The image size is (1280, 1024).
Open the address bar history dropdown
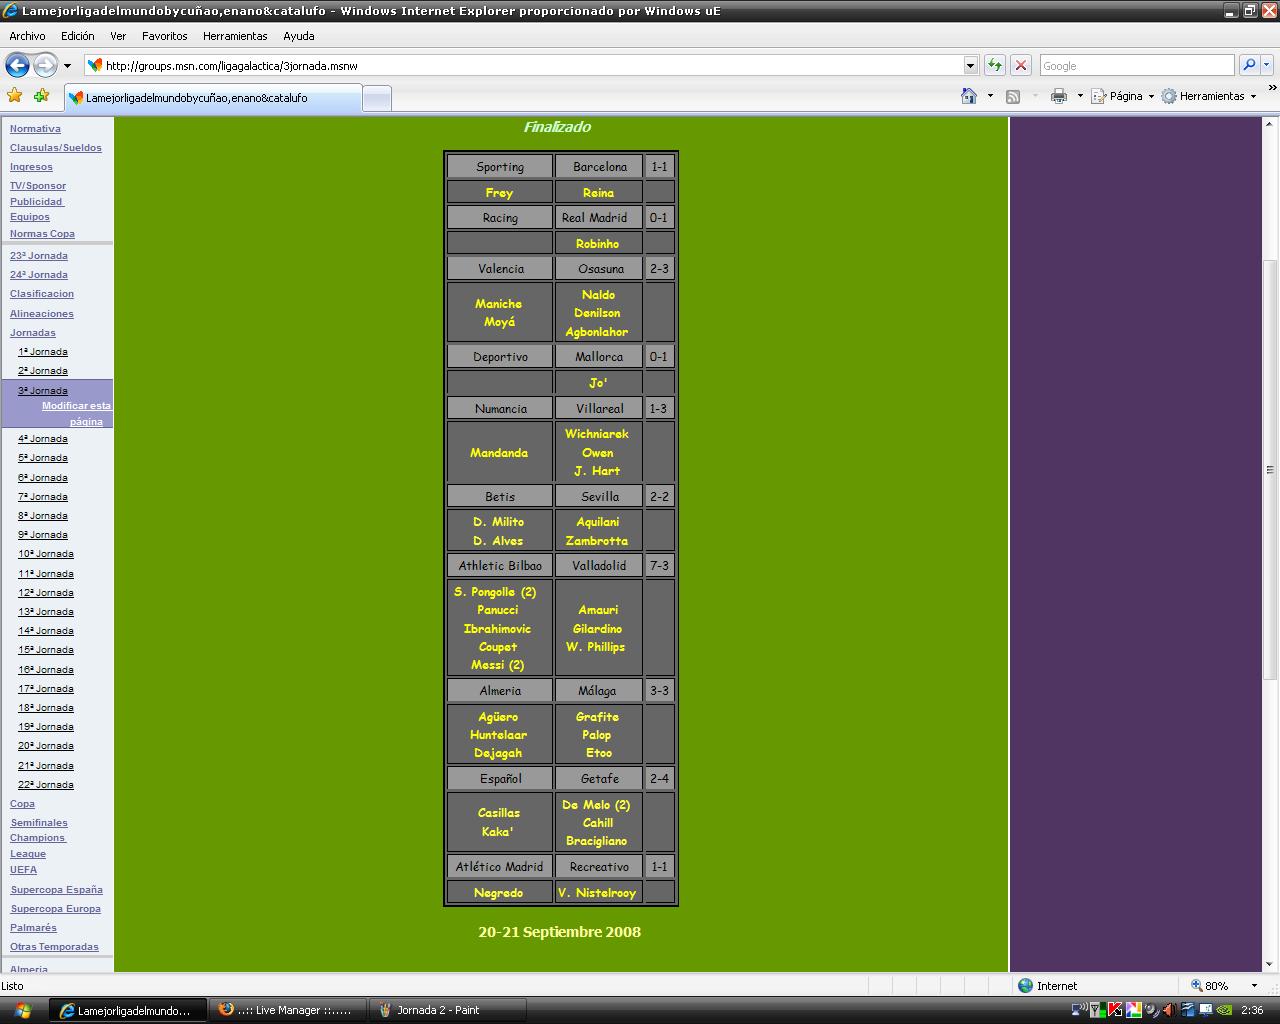pos(970,66)
